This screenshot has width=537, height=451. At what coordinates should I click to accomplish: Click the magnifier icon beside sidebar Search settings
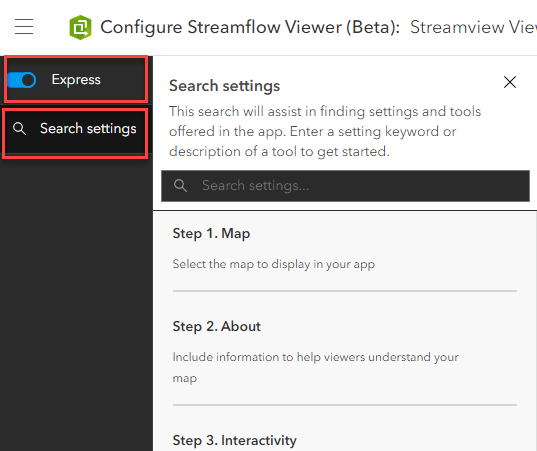19,129
